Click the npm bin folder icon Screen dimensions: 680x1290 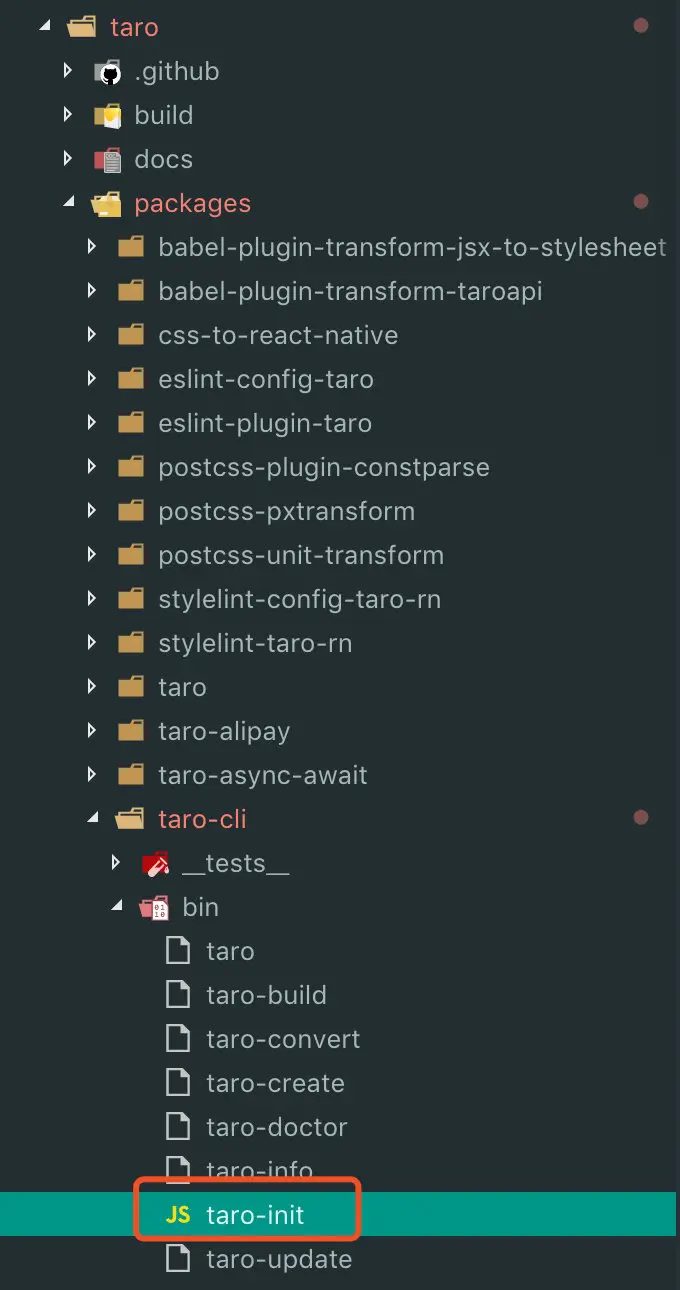pos(155,906)
